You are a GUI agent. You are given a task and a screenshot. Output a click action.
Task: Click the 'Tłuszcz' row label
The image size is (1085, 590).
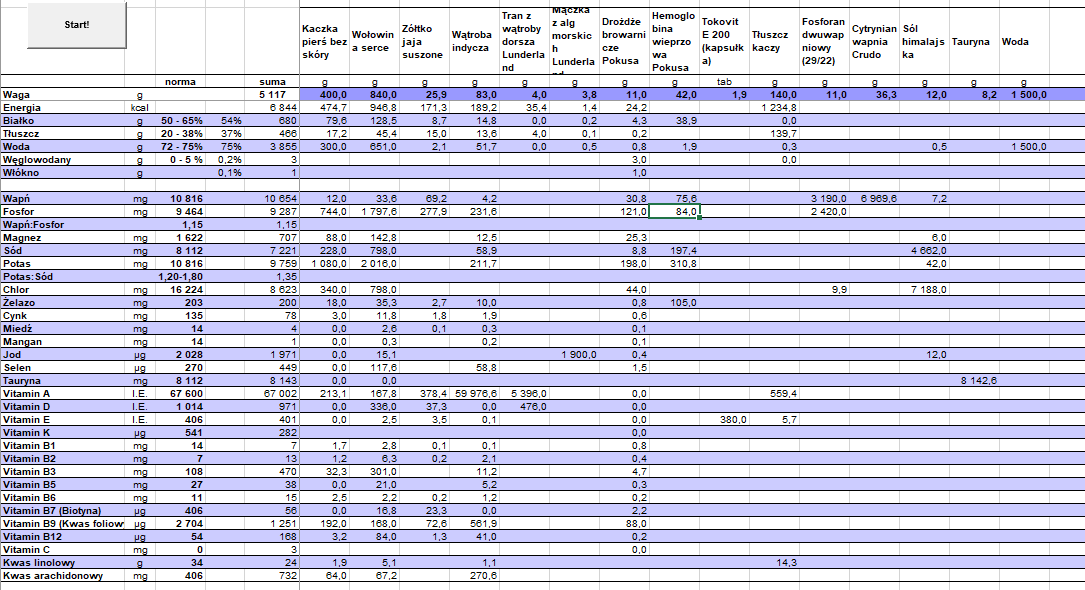[21, 133]
